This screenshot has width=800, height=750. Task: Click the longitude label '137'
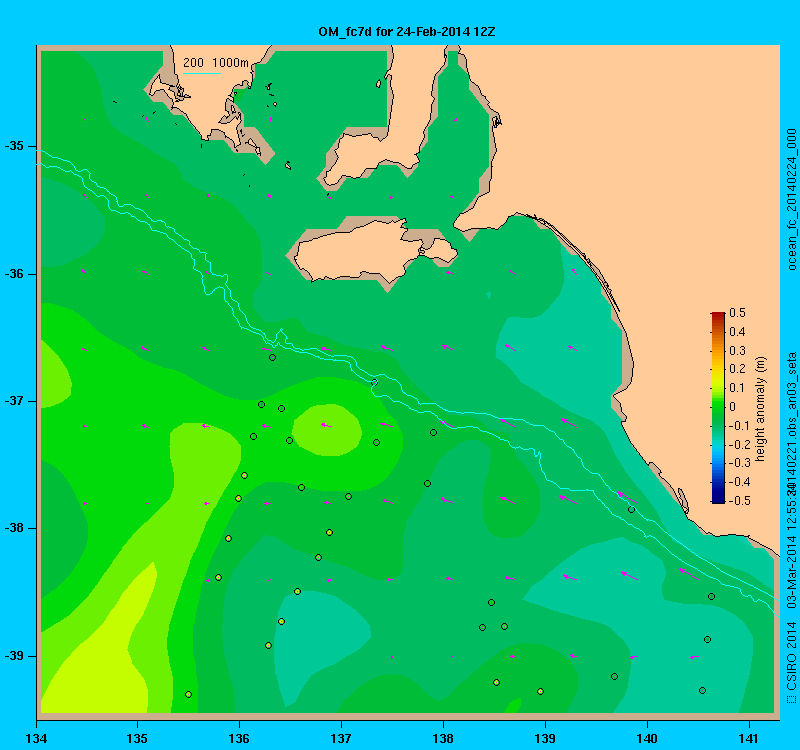pos(341,738)
